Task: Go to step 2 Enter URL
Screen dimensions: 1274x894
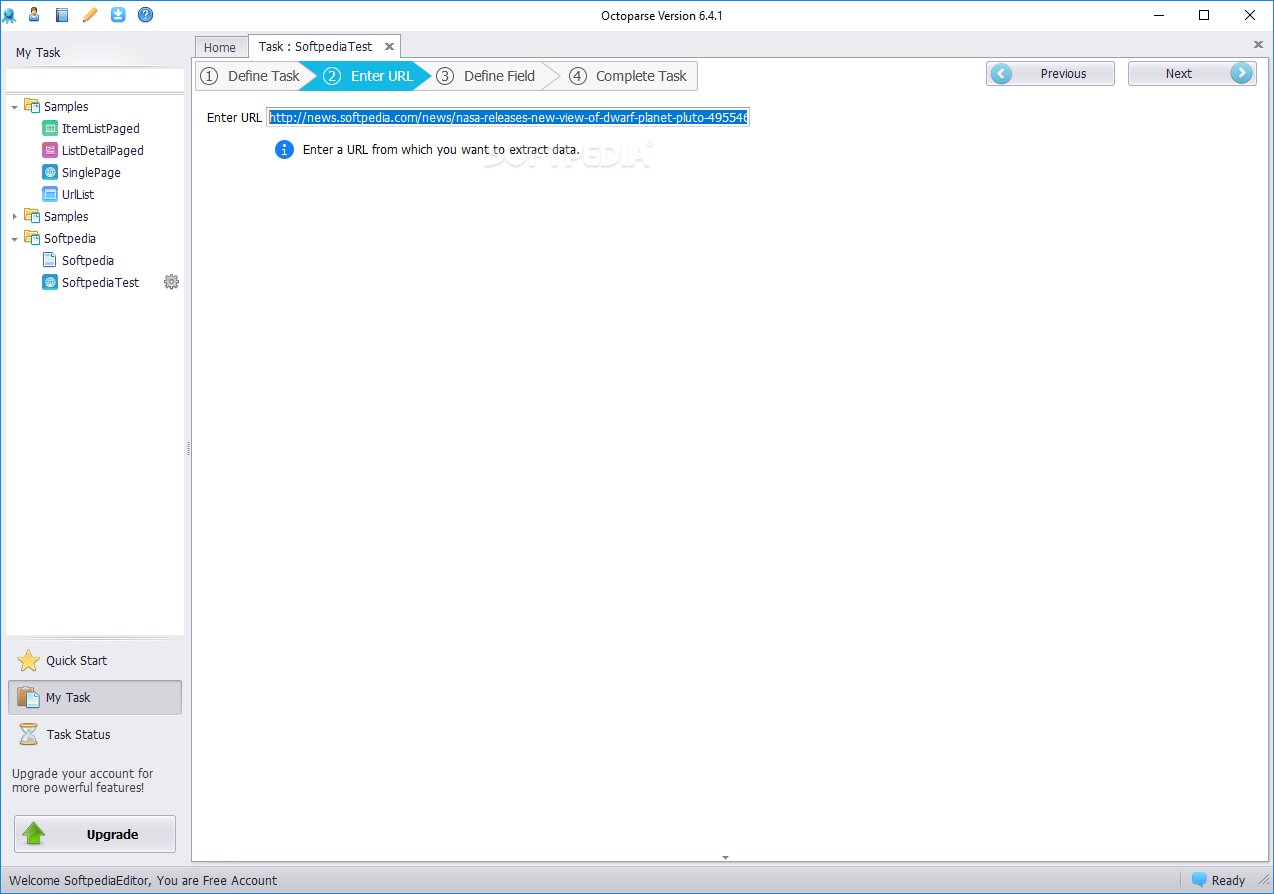Action: pos(368,76)
